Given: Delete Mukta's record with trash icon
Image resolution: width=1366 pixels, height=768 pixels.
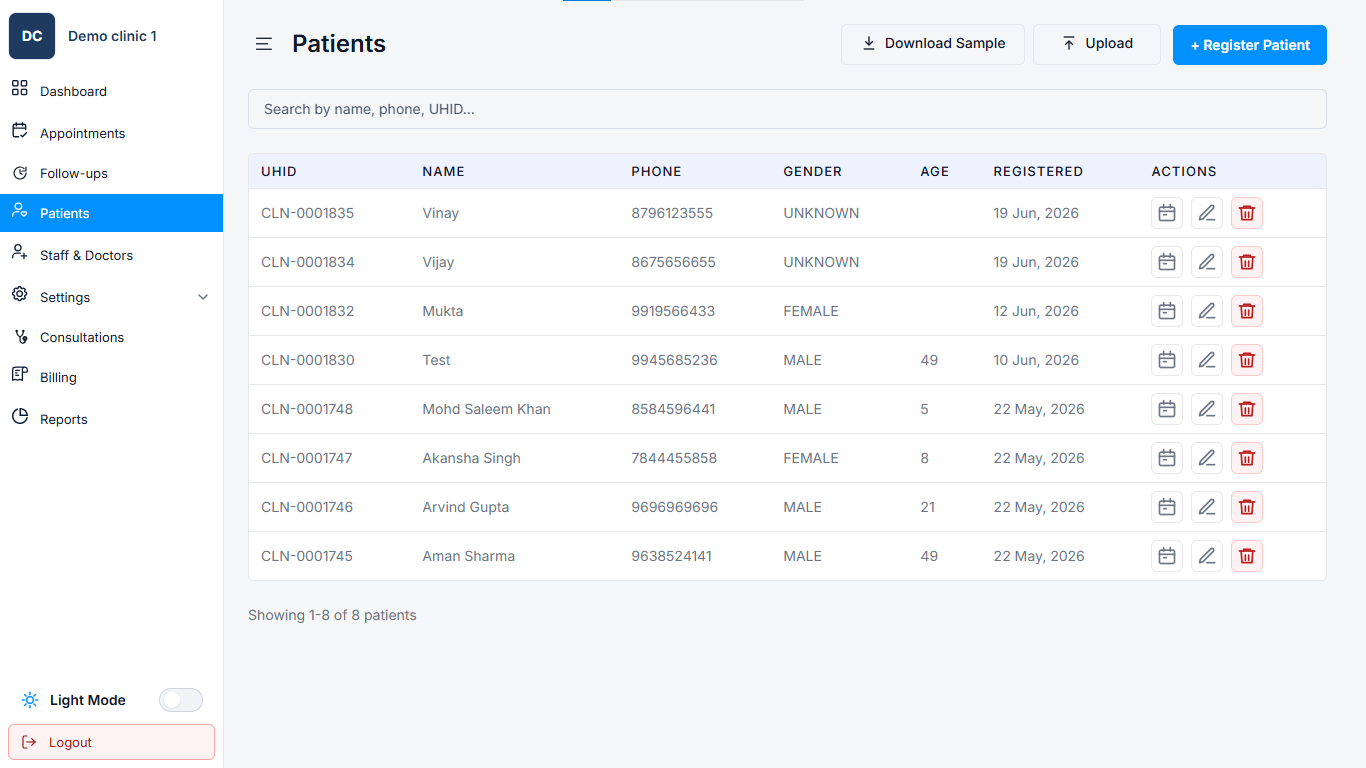Looking at the screenshot, I should tap(1247, 311).
